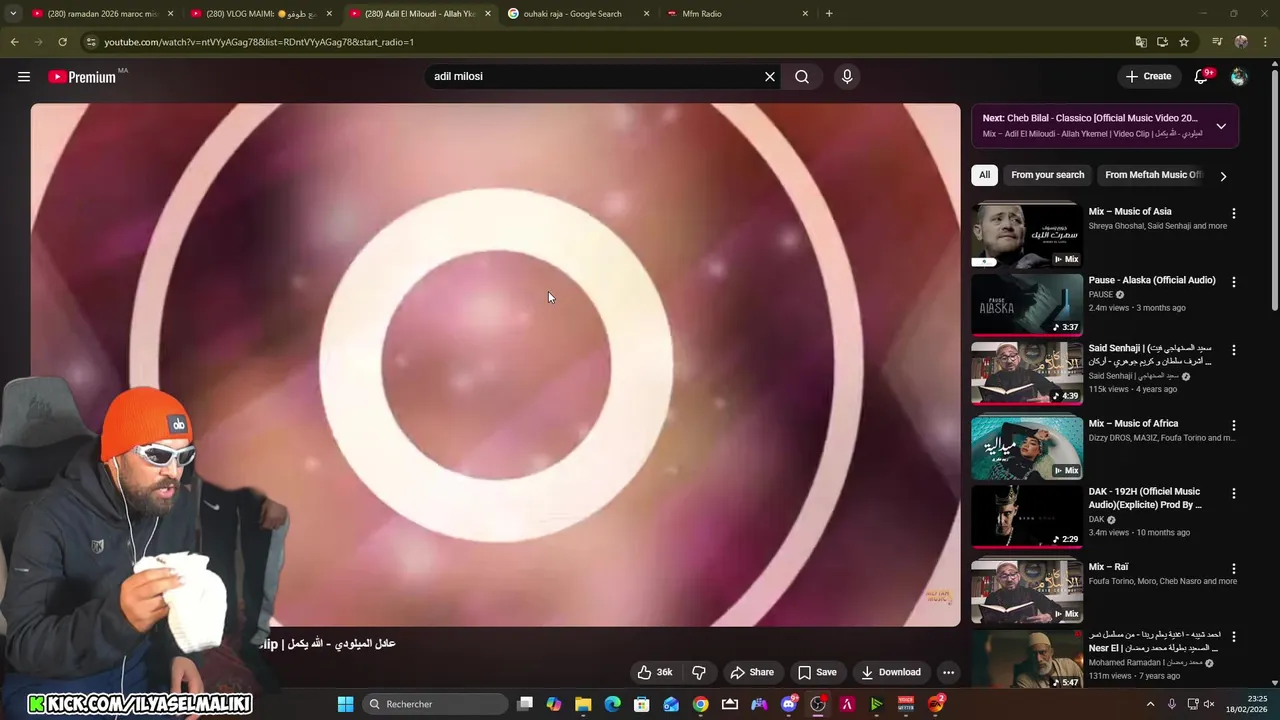Select the All filter chip
Image resolution: width=1280 pixels, height=720 pixels.
pyautogui.click(x=984, y=175)
